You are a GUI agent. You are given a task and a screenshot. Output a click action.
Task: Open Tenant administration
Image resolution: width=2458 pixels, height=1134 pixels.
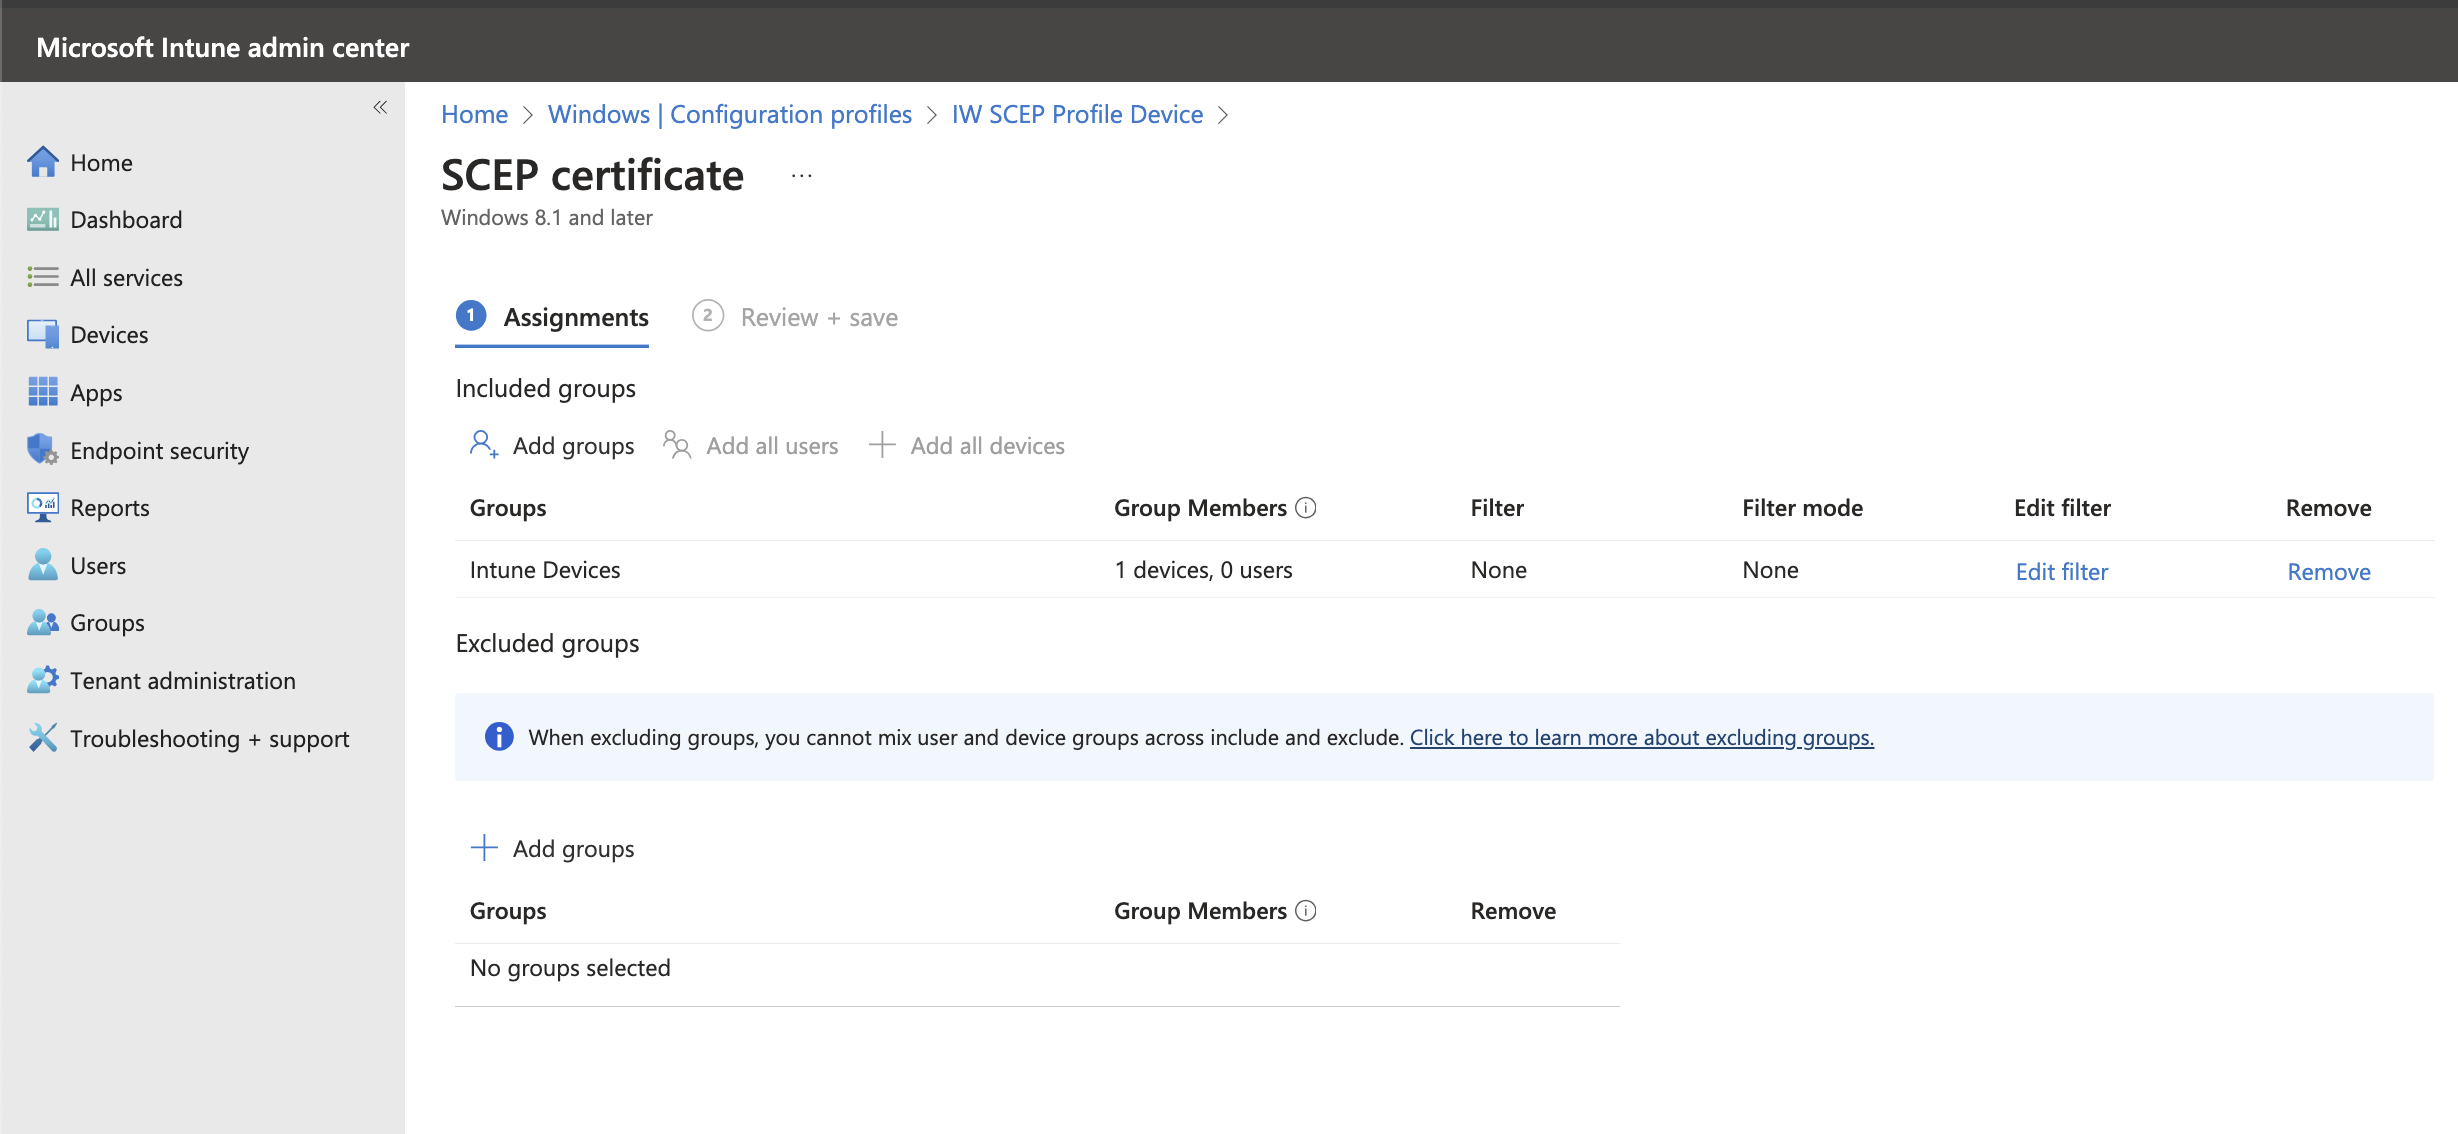(x=182, y=680)
